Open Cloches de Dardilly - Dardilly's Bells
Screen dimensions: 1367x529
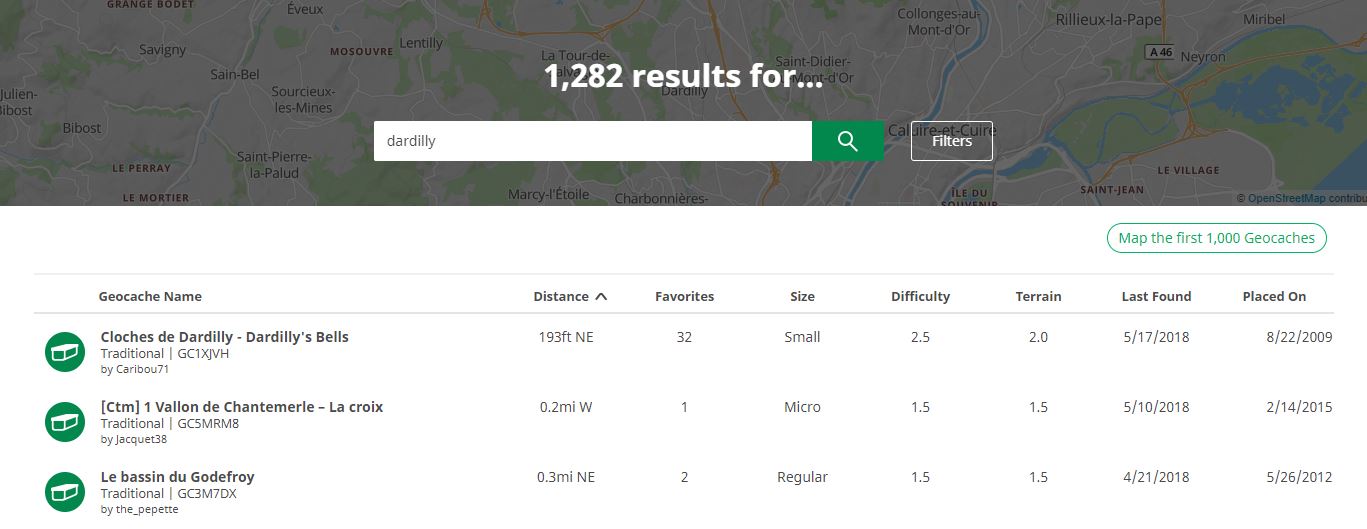coord(224,337)
